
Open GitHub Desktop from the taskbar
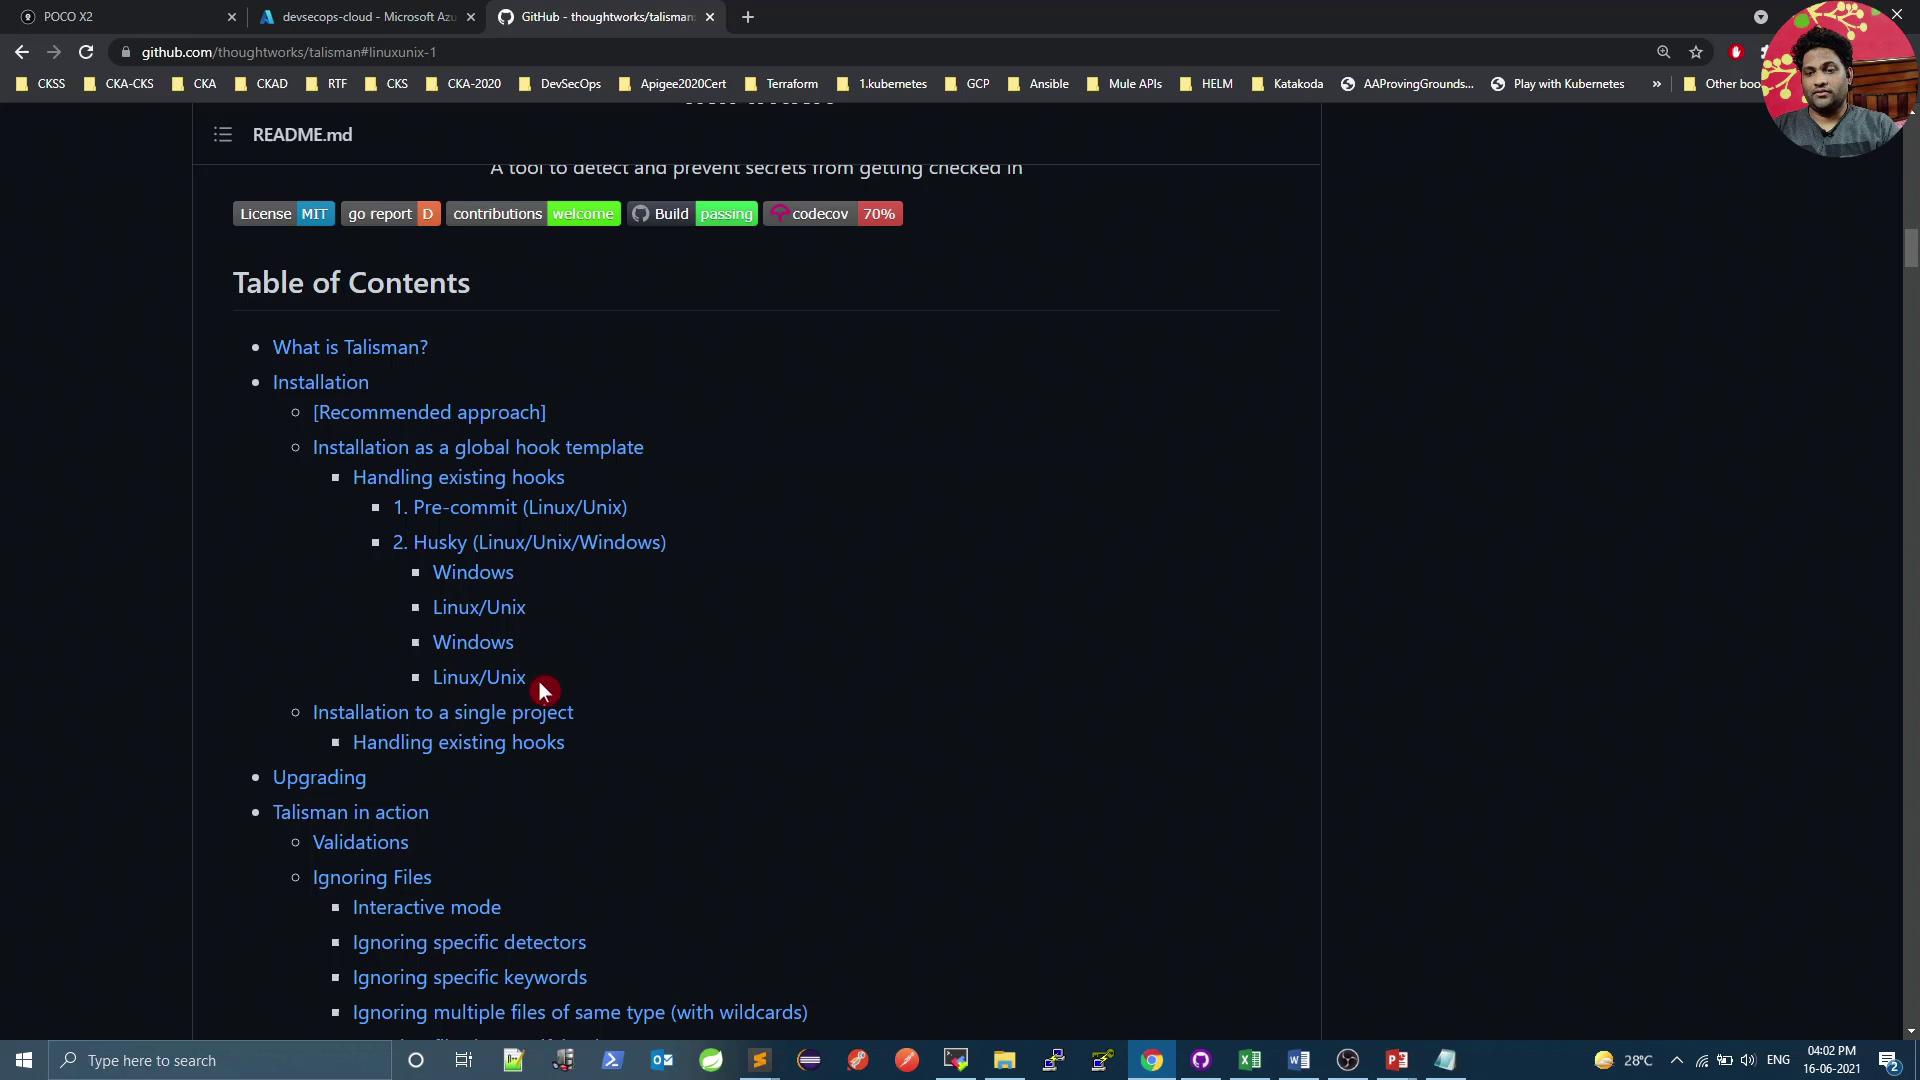coord(1201,1060)
